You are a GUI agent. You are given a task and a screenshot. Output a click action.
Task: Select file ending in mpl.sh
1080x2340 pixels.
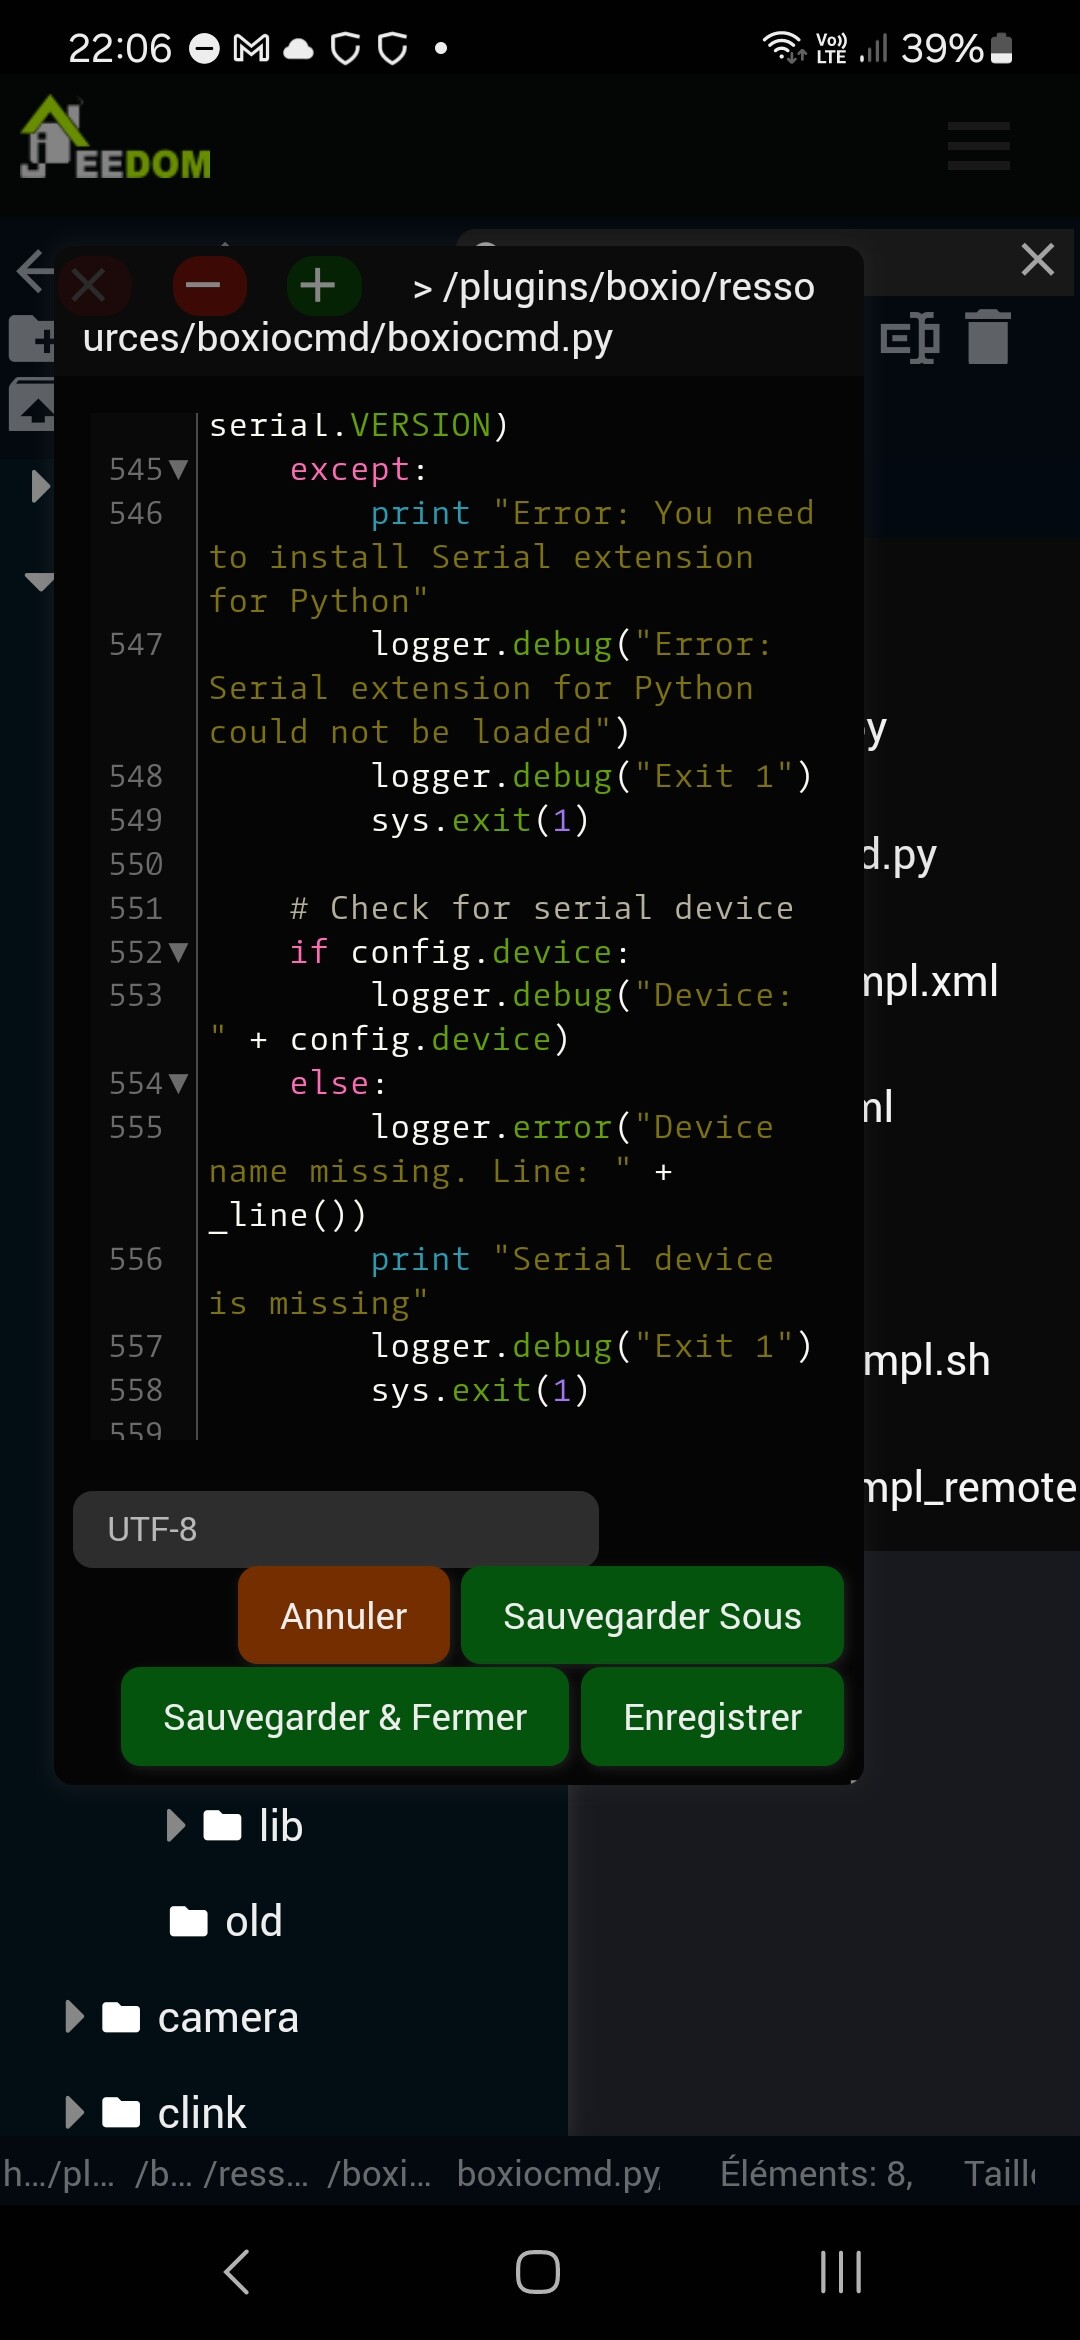[927, 1361]
